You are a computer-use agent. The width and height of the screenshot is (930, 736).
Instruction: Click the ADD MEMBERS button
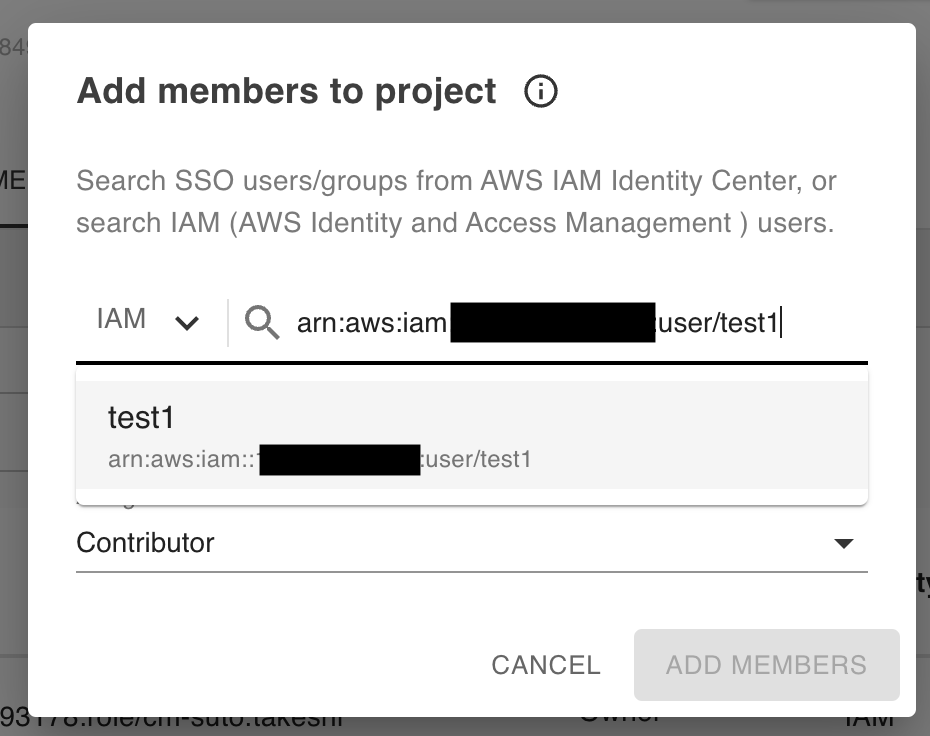click(x=766, y=665)
